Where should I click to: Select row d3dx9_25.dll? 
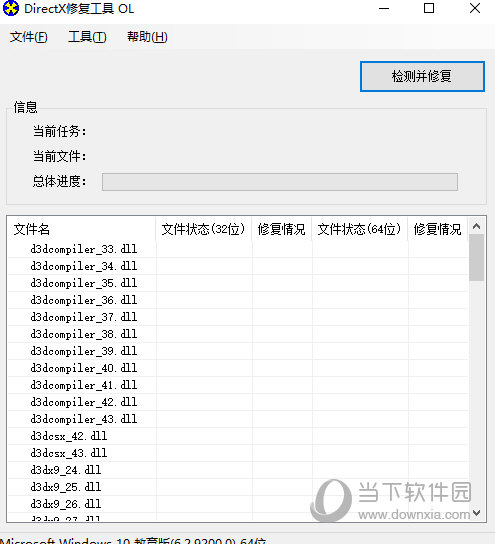238,487
